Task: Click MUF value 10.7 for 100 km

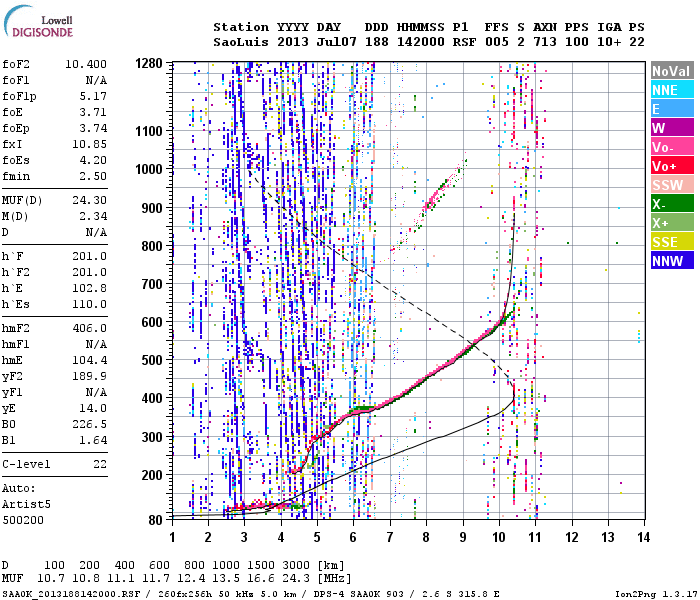Action: pos(51,579)
